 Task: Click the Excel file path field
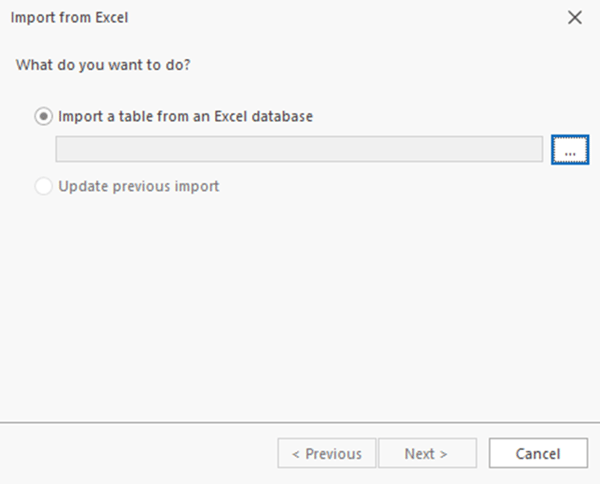(x=300, y=149)
